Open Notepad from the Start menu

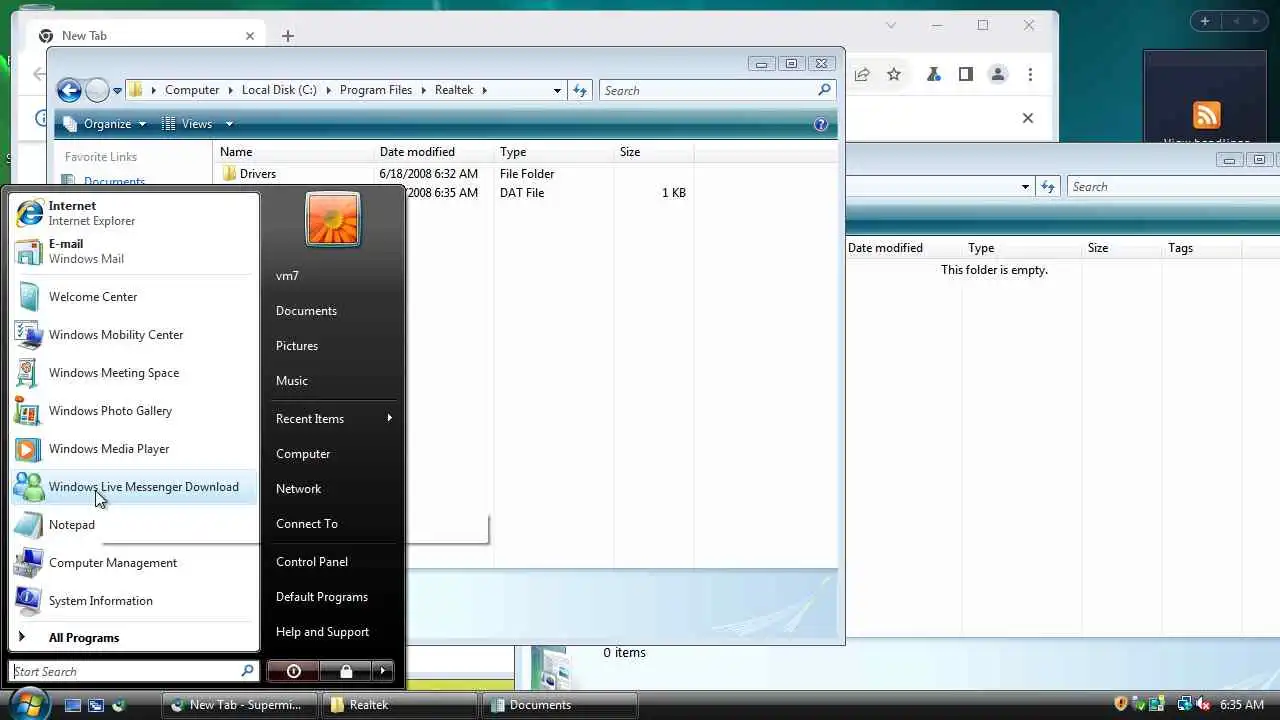[134, 525]
